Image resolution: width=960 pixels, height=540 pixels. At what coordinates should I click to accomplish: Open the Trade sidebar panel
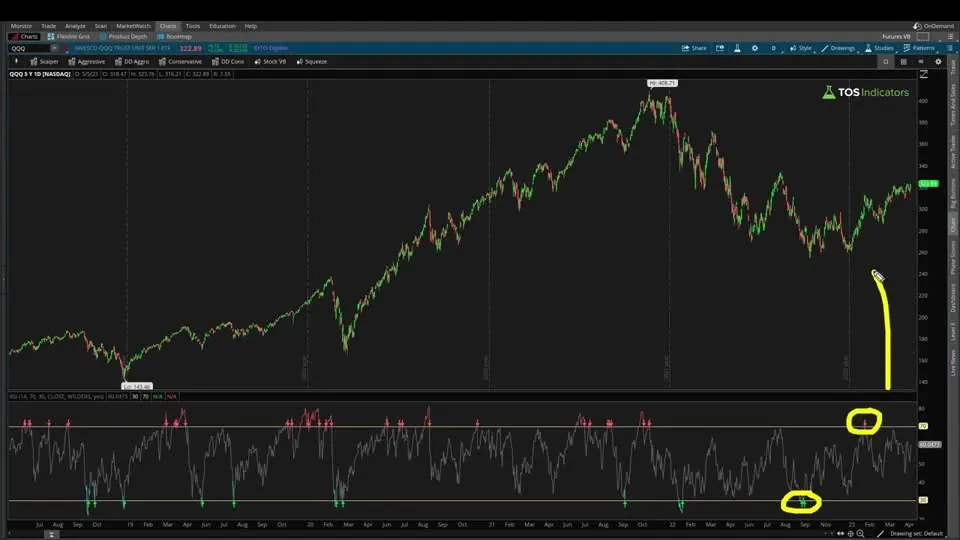point(953,68)
